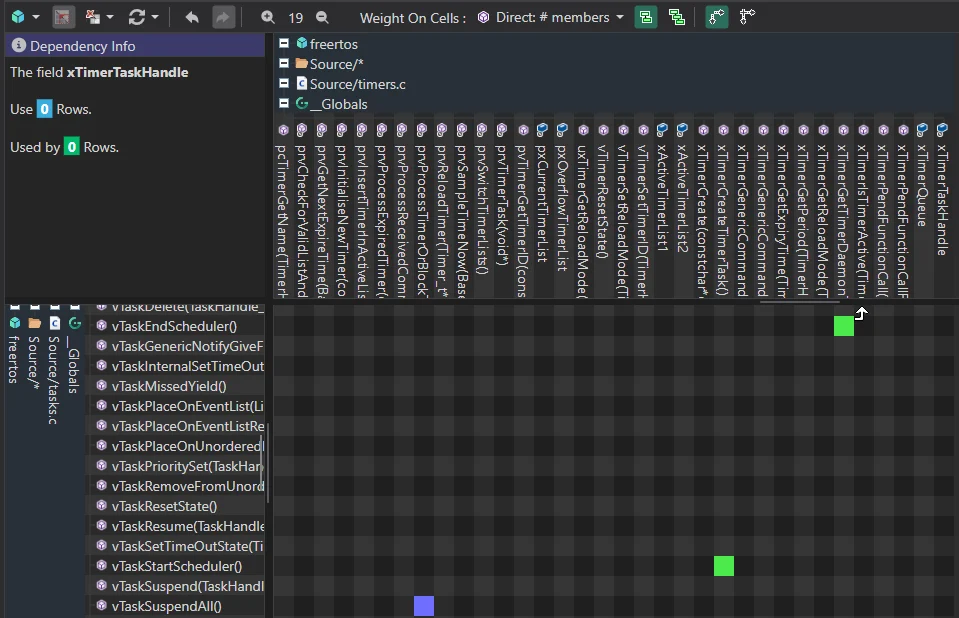Select the freertos header label

click(x=333, y=44)
